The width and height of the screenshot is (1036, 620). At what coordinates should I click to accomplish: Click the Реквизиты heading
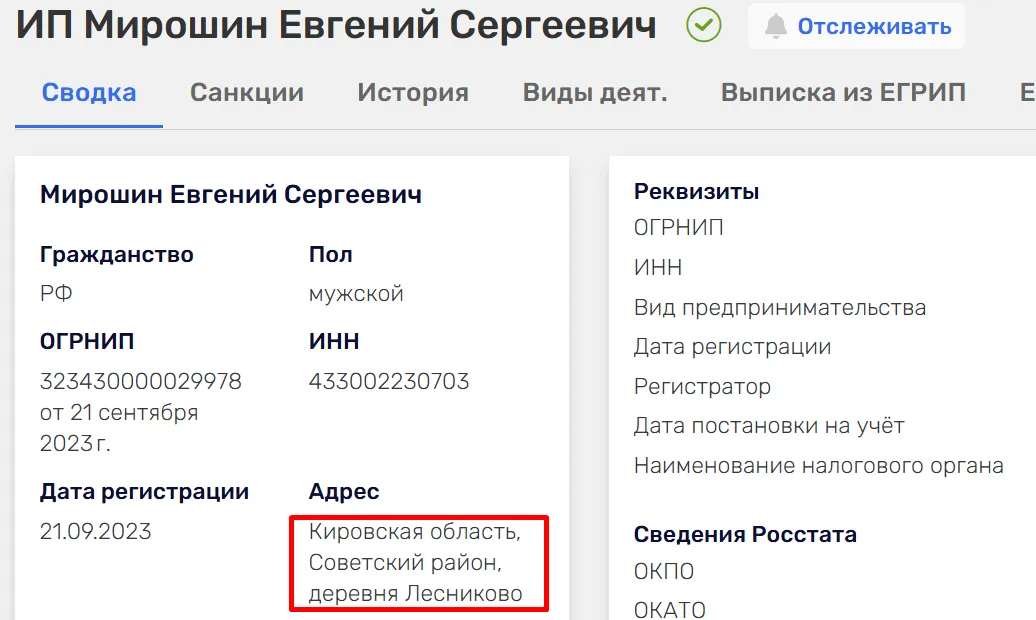[x=696, y=192]
